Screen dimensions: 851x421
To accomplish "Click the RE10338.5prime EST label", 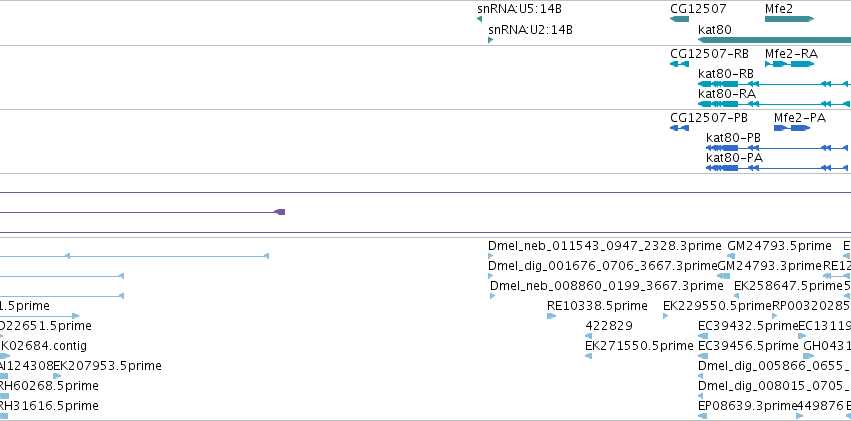I will coord(597,306).
